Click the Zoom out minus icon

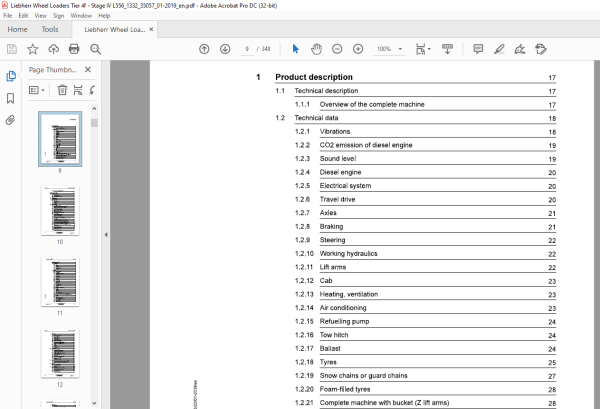click(x=337, y=49)
